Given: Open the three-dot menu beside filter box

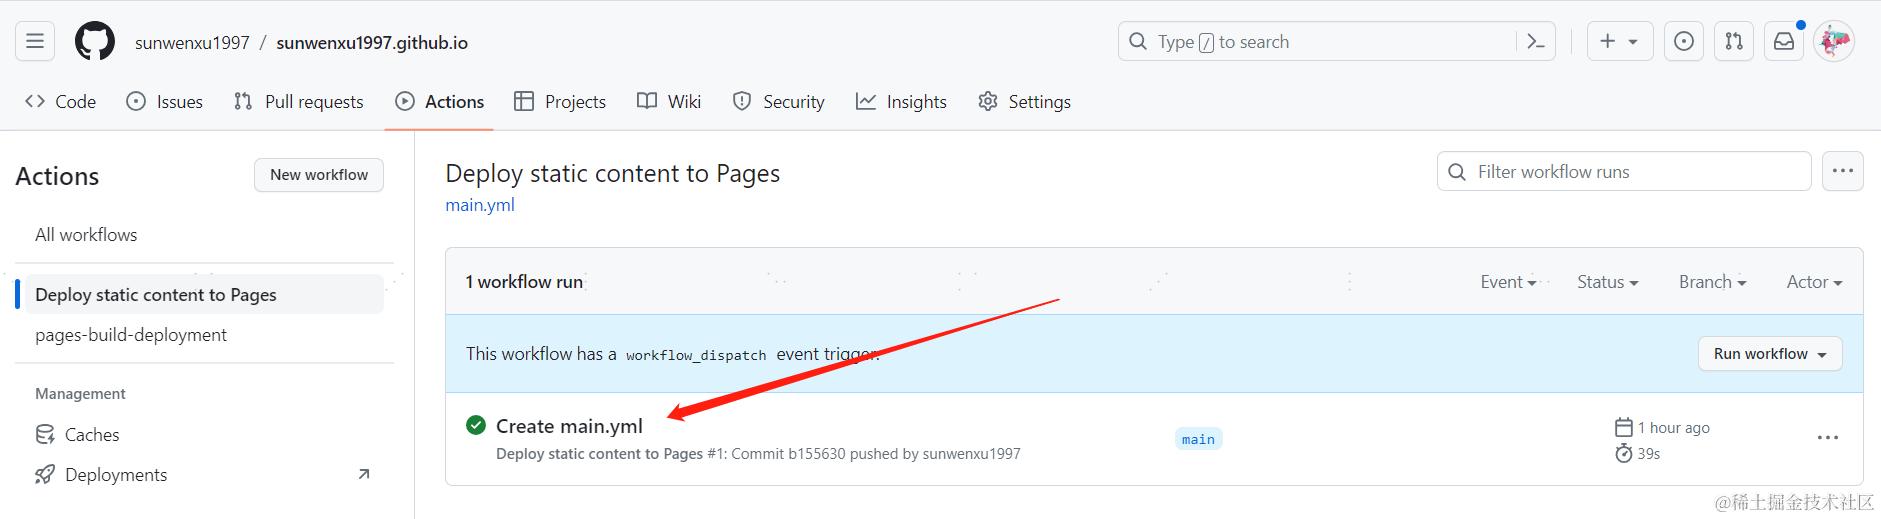Looking at the screenshot, I should (x=1843, y=171).
